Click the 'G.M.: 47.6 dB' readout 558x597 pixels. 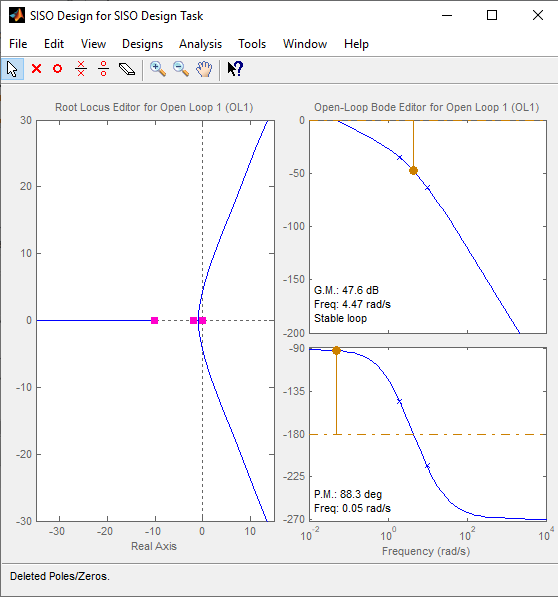346,291
